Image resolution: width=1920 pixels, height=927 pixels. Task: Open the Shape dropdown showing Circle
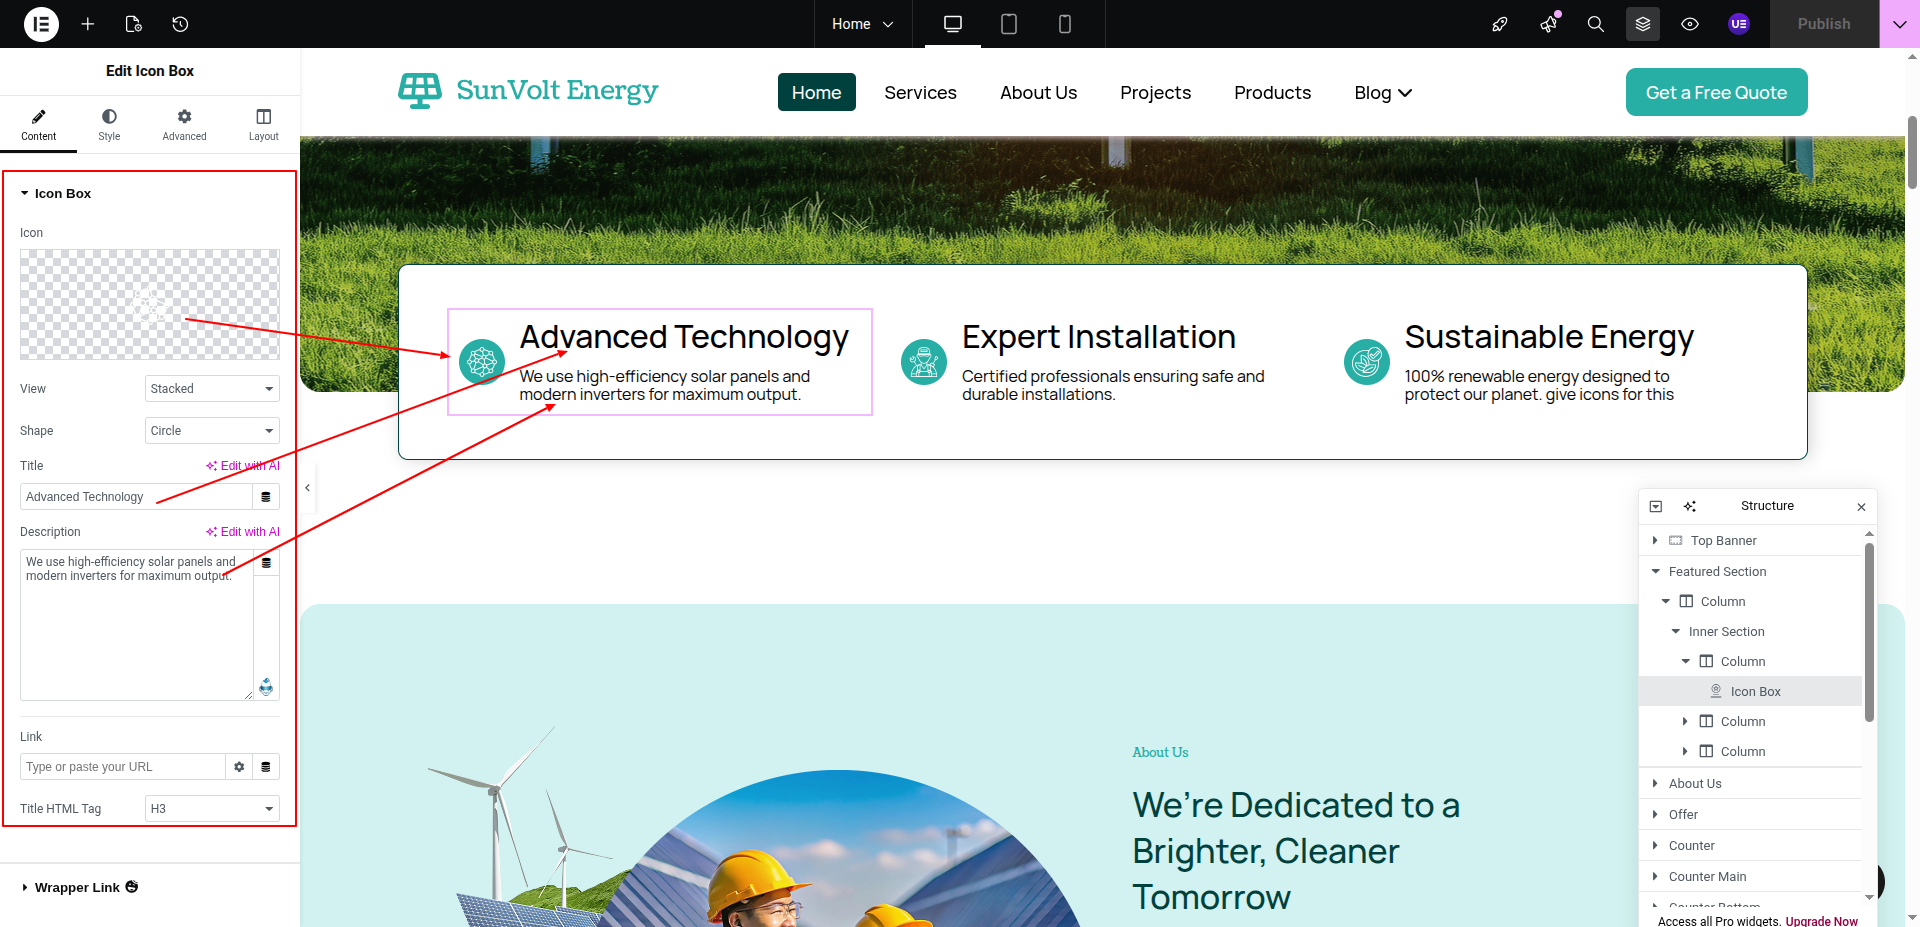pyautogui.click(x=212, y=431)
